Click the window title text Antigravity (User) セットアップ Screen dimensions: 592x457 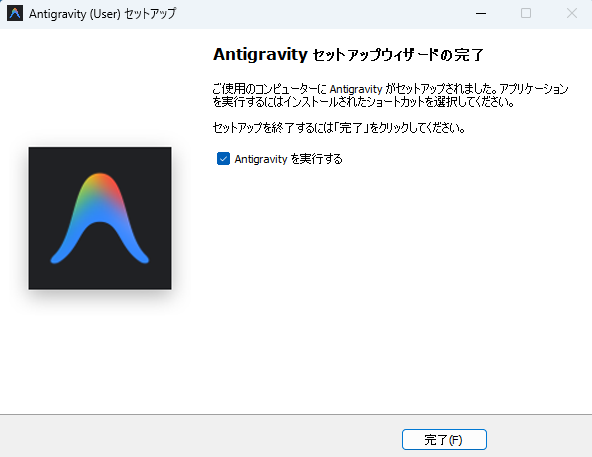pyautogui.click(x=102, y=14)
